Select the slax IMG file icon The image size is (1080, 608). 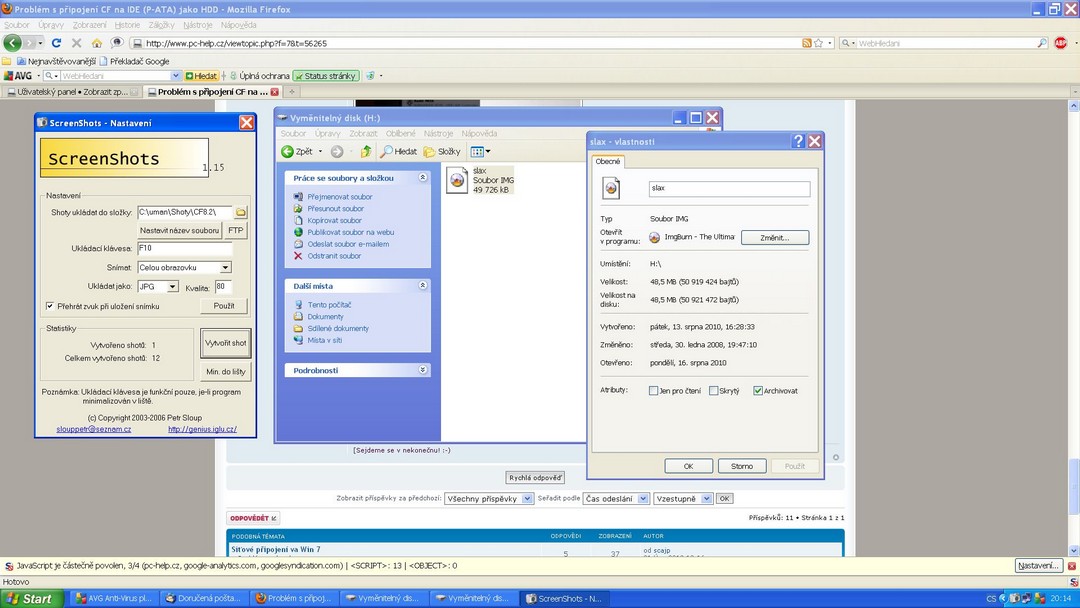tap(457, 180)
